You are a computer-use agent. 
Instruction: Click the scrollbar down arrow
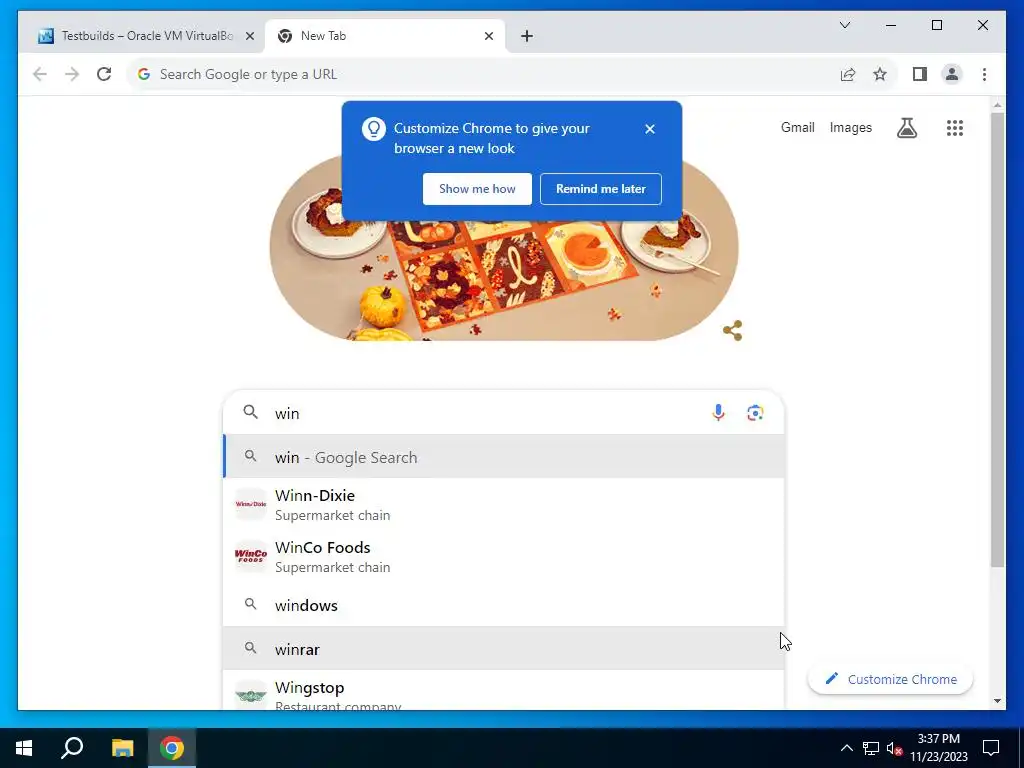tap(997, 701)
